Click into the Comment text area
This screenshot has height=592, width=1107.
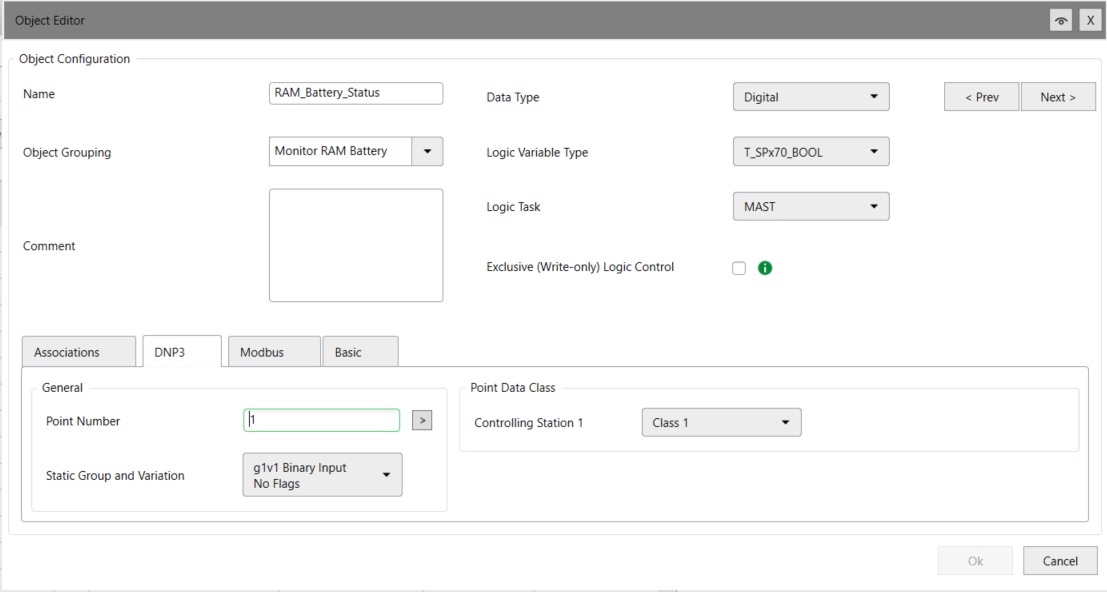pos(356,245)
